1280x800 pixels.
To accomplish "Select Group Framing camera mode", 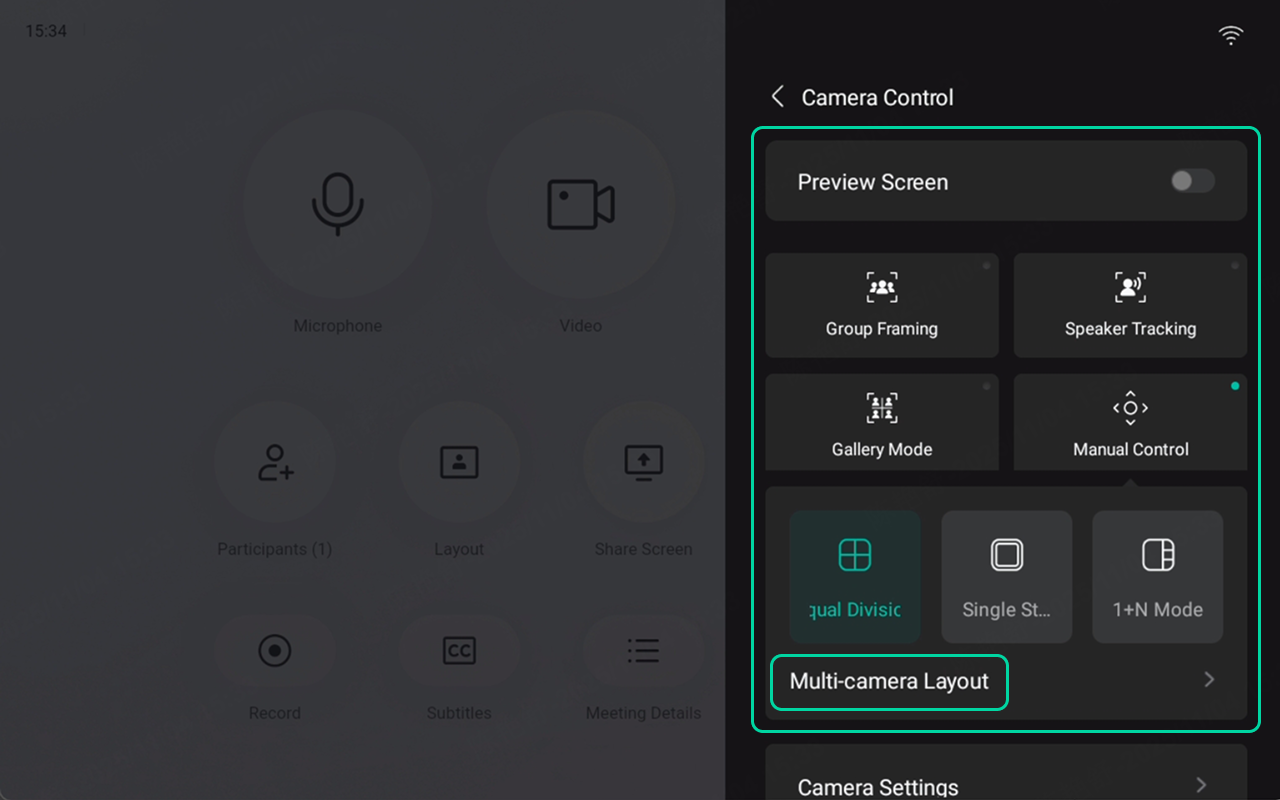I will [x=881, y=305].
